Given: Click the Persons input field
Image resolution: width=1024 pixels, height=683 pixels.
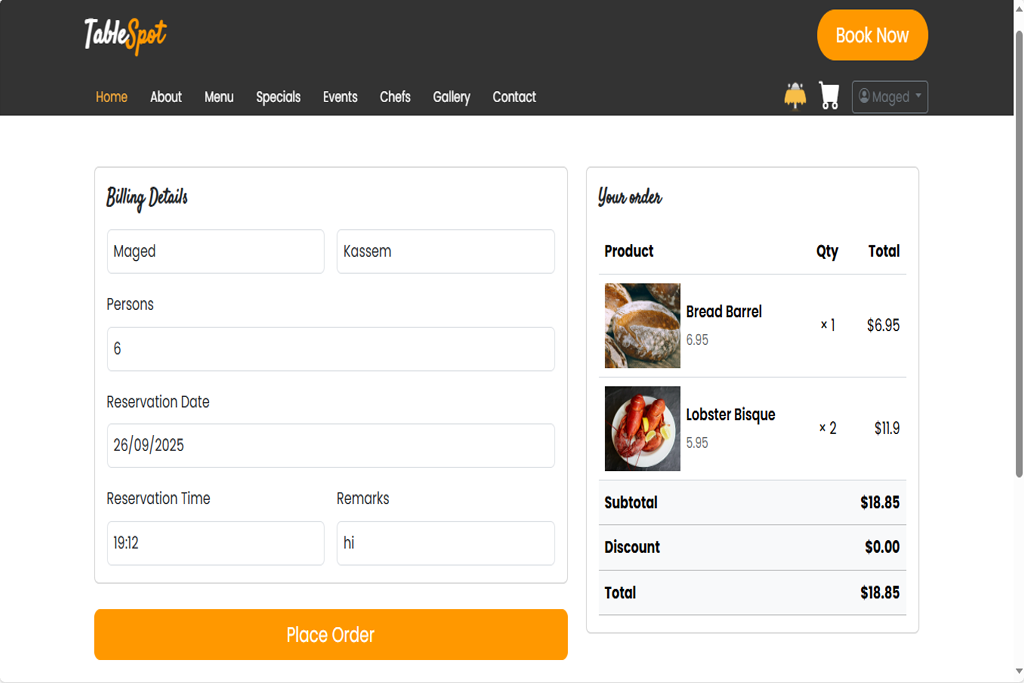Looking at the screenshot, I should point(330,349).
